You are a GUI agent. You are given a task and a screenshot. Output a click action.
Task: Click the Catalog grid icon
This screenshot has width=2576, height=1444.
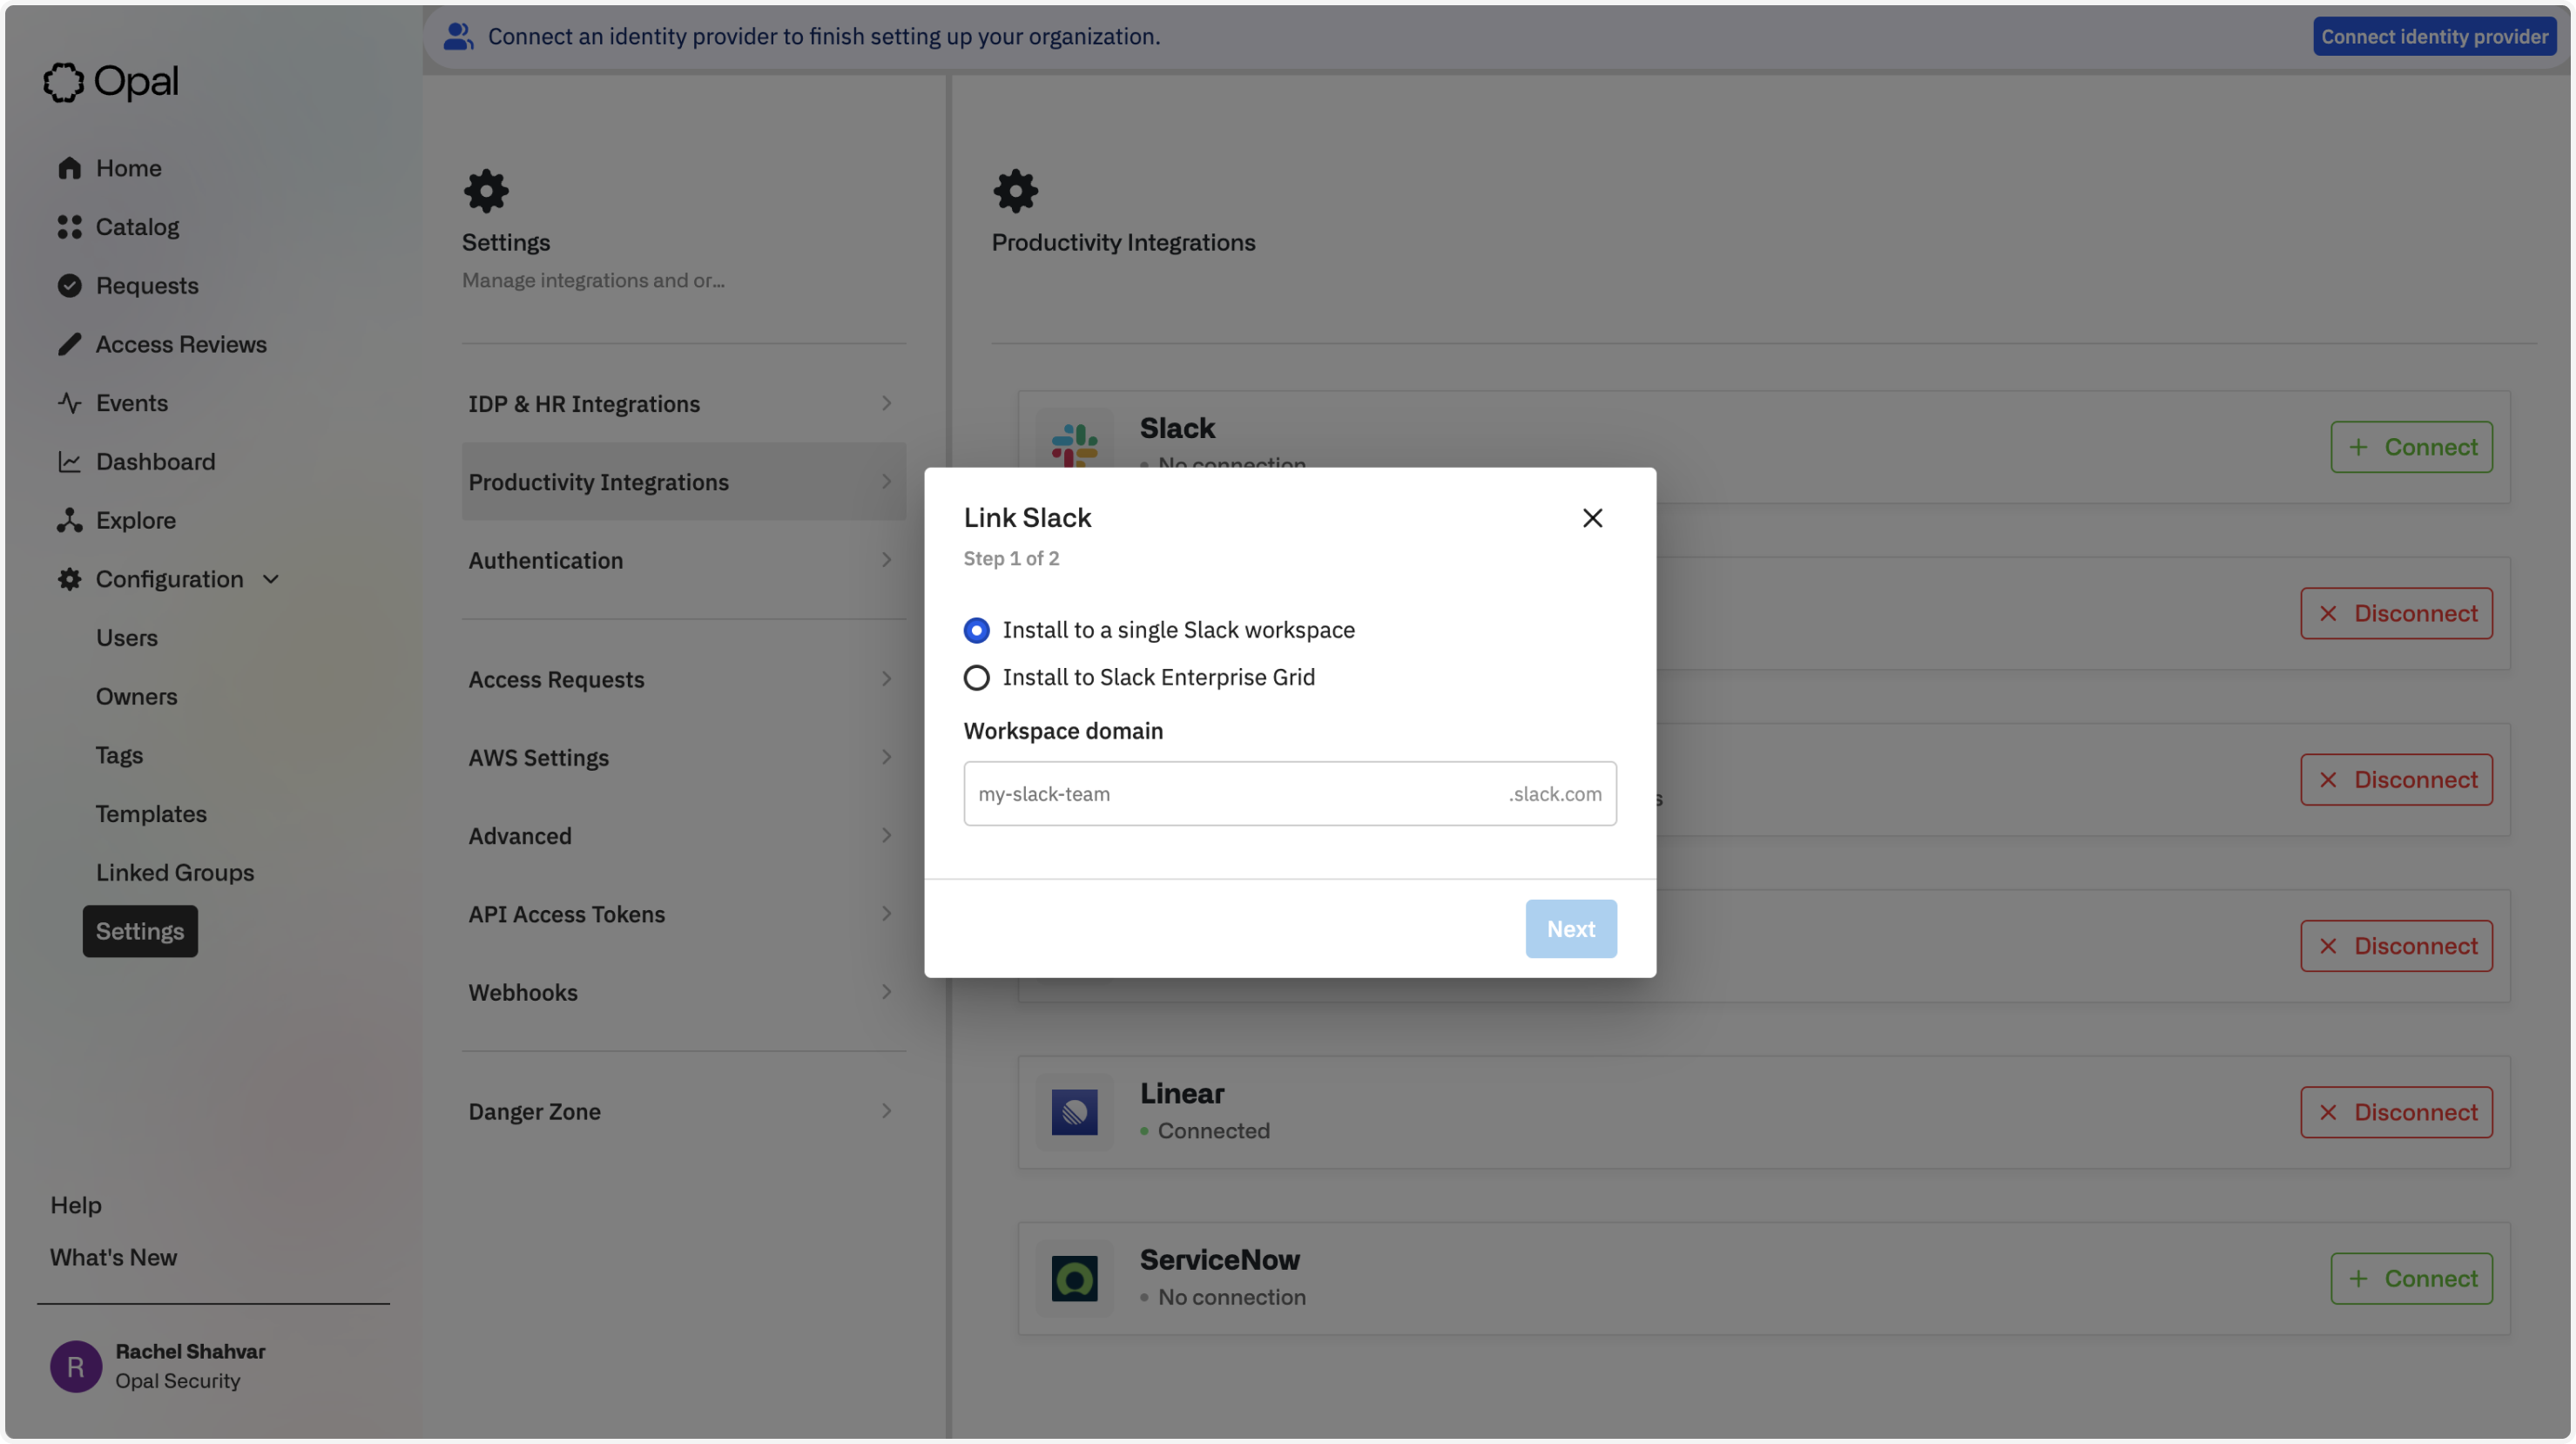pos(69,227)
